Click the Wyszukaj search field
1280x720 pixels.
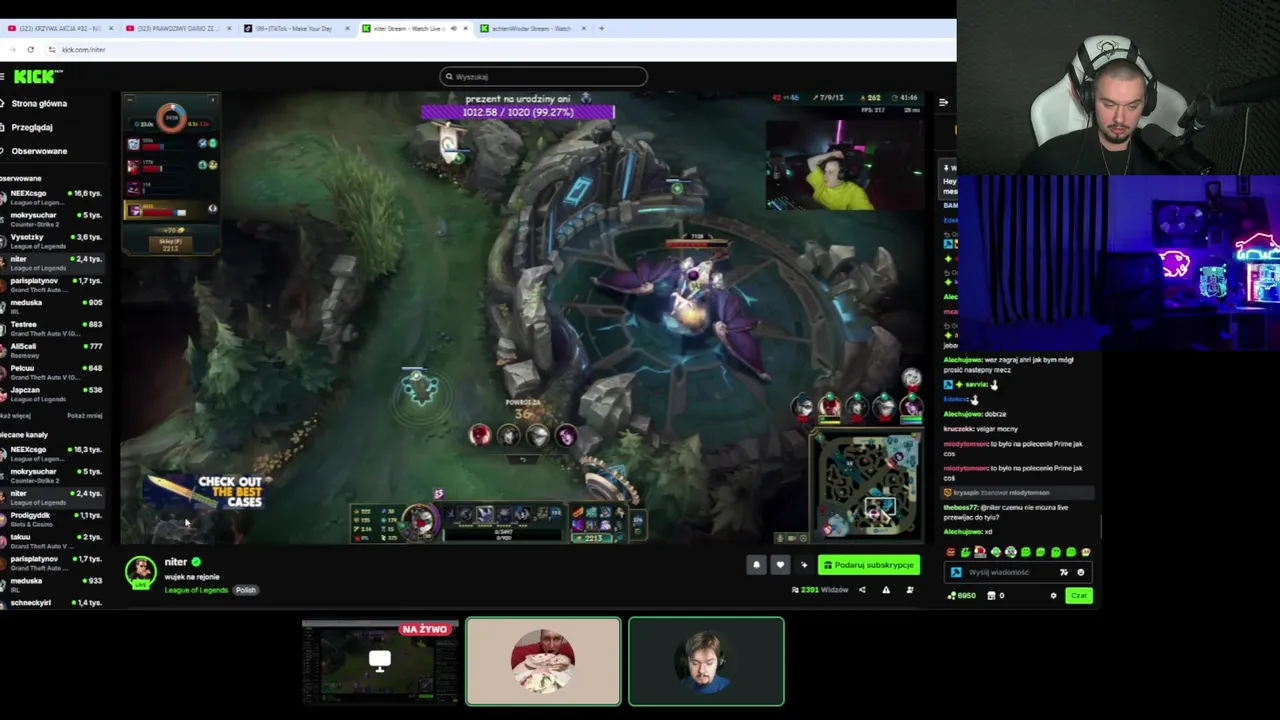pyautogui.click(x=543, y=76)
